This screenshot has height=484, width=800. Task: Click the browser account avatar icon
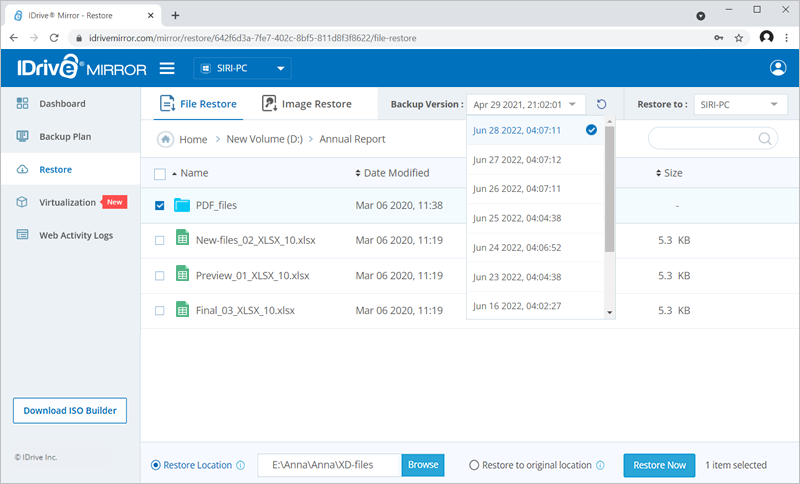766,37
